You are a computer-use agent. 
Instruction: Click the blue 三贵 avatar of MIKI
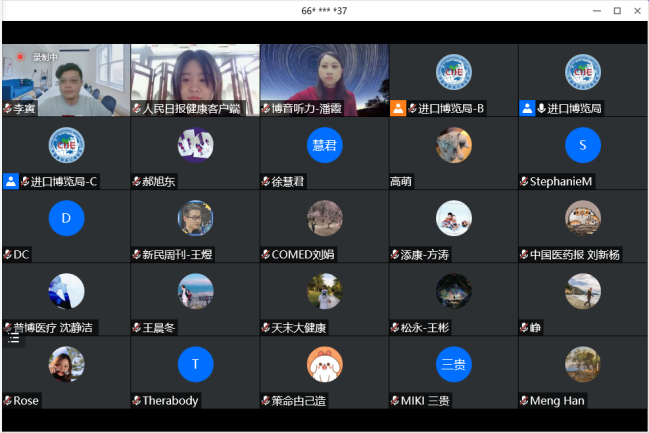pos(453,364)
